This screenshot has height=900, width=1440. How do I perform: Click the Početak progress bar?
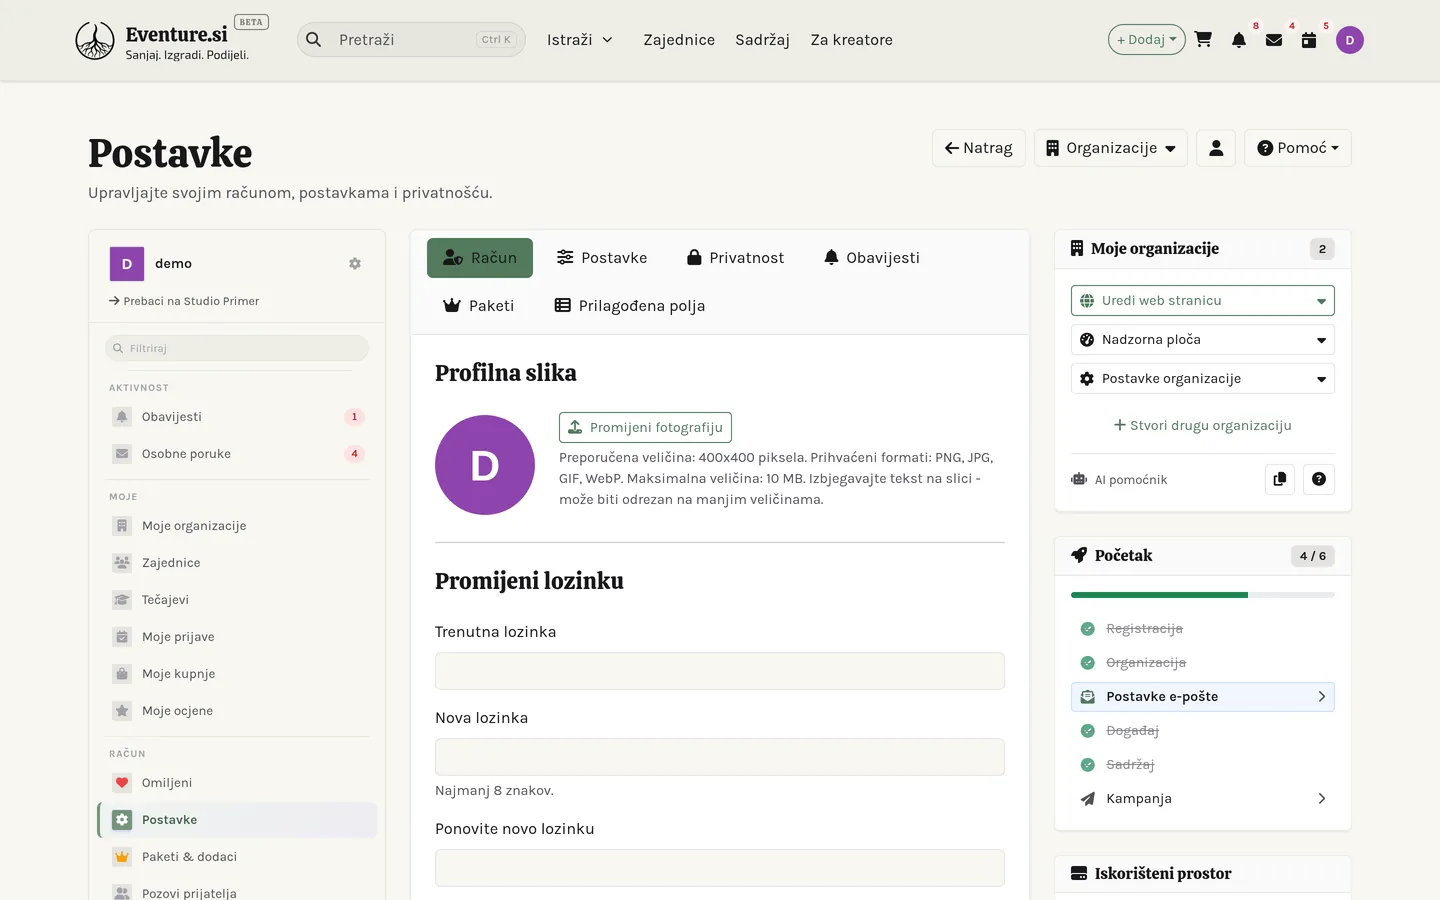tap(1203, 595)
